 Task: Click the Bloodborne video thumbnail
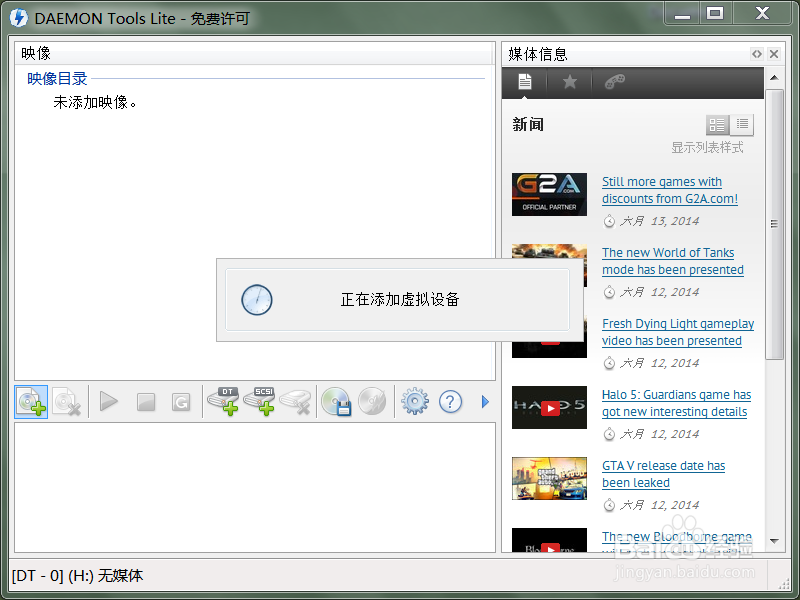pyautogui.click(x=549, y=540)
